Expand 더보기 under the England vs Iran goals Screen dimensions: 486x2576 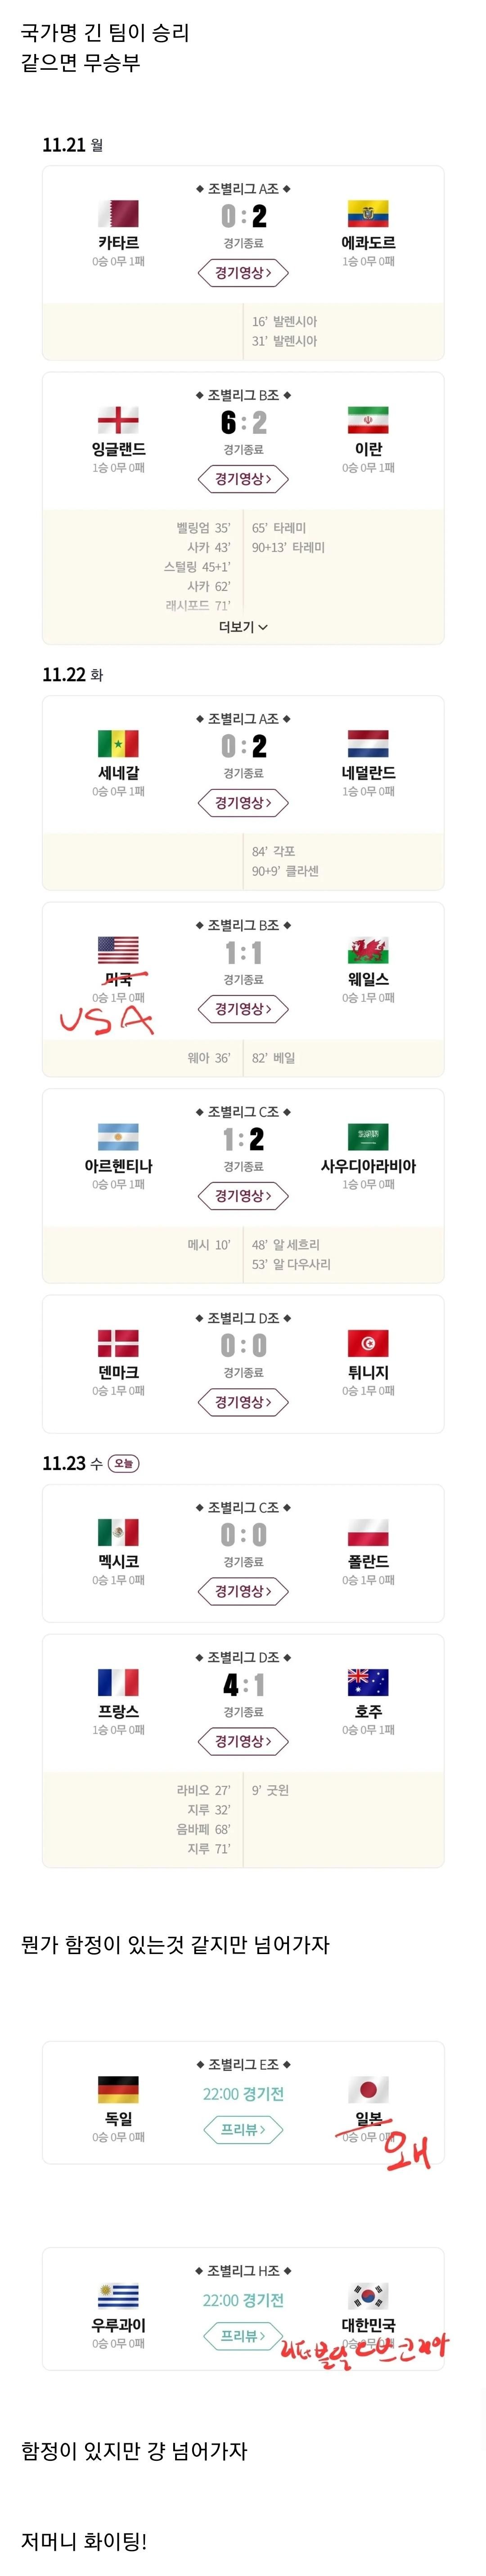coord(243,628)
